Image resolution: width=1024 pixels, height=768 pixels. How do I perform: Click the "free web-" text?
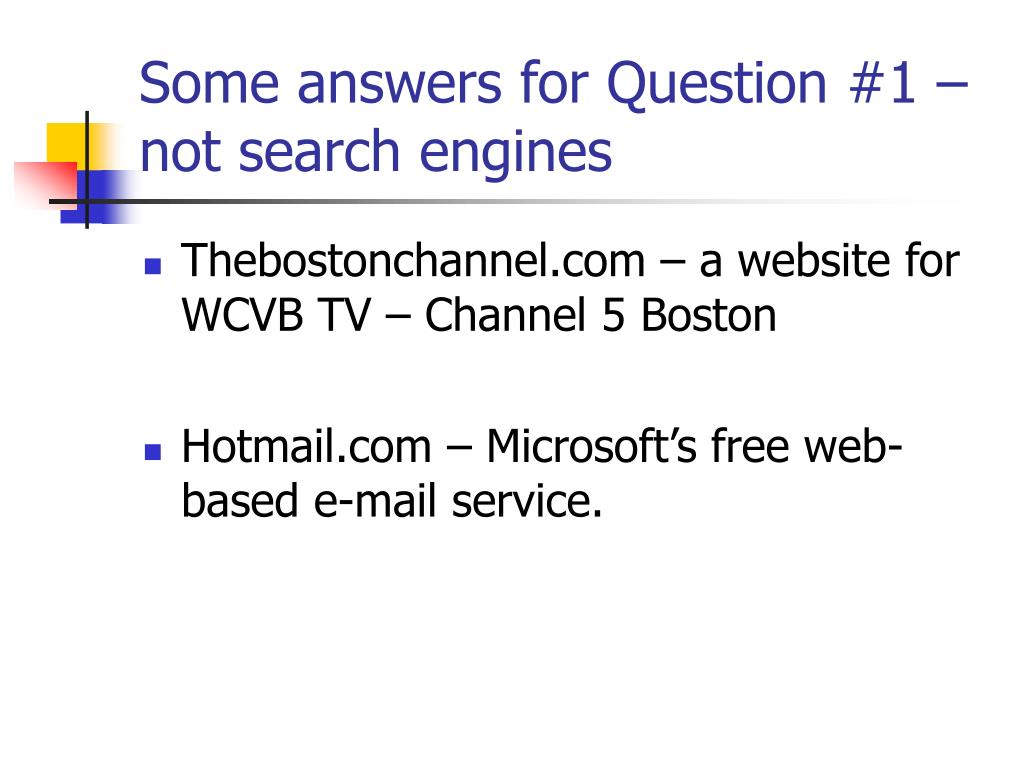tap(807, 447)
